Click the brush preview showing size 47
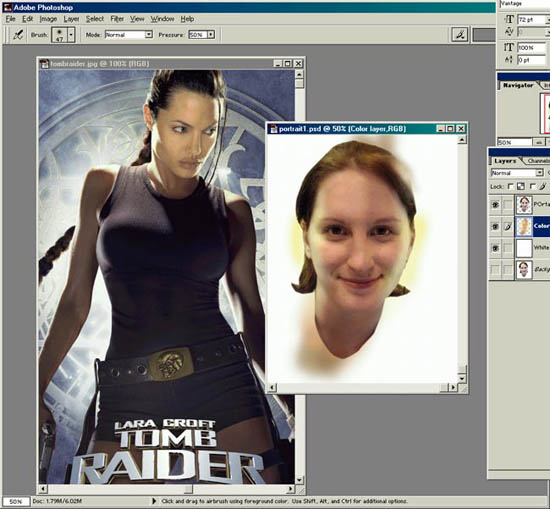This screenshot has height=509, width=550. [x=60, y=35]
